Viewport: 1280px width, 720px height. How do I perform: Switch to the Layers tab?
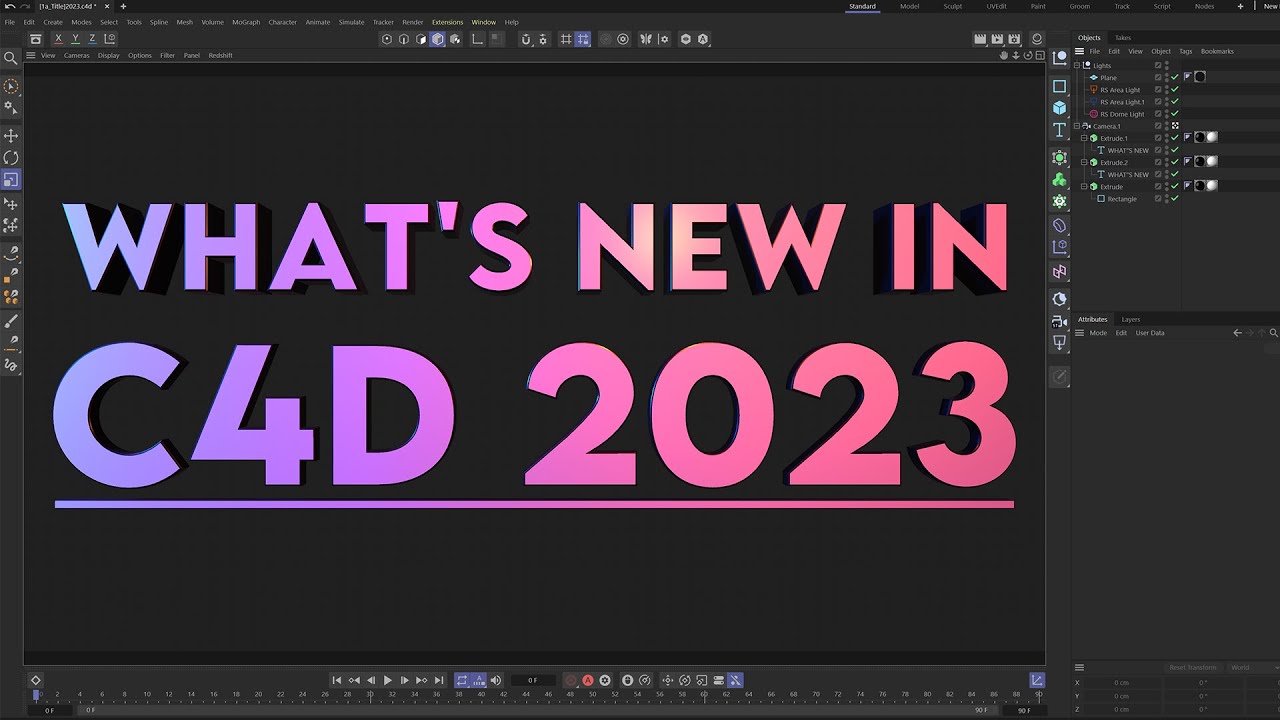point(1131,319)
